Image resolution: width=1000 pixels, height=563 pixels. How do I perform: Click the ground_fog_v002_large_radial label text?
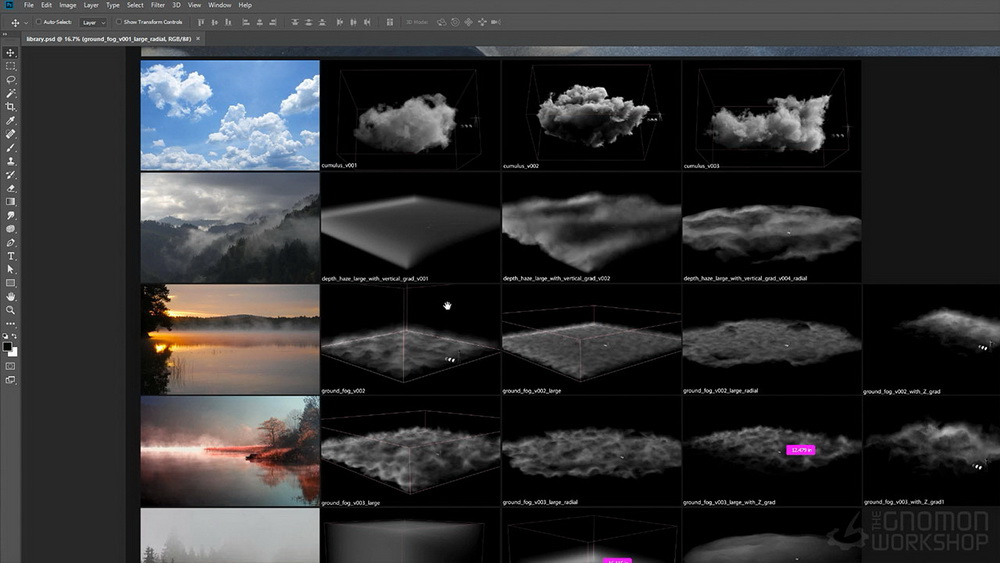point(721,391)
